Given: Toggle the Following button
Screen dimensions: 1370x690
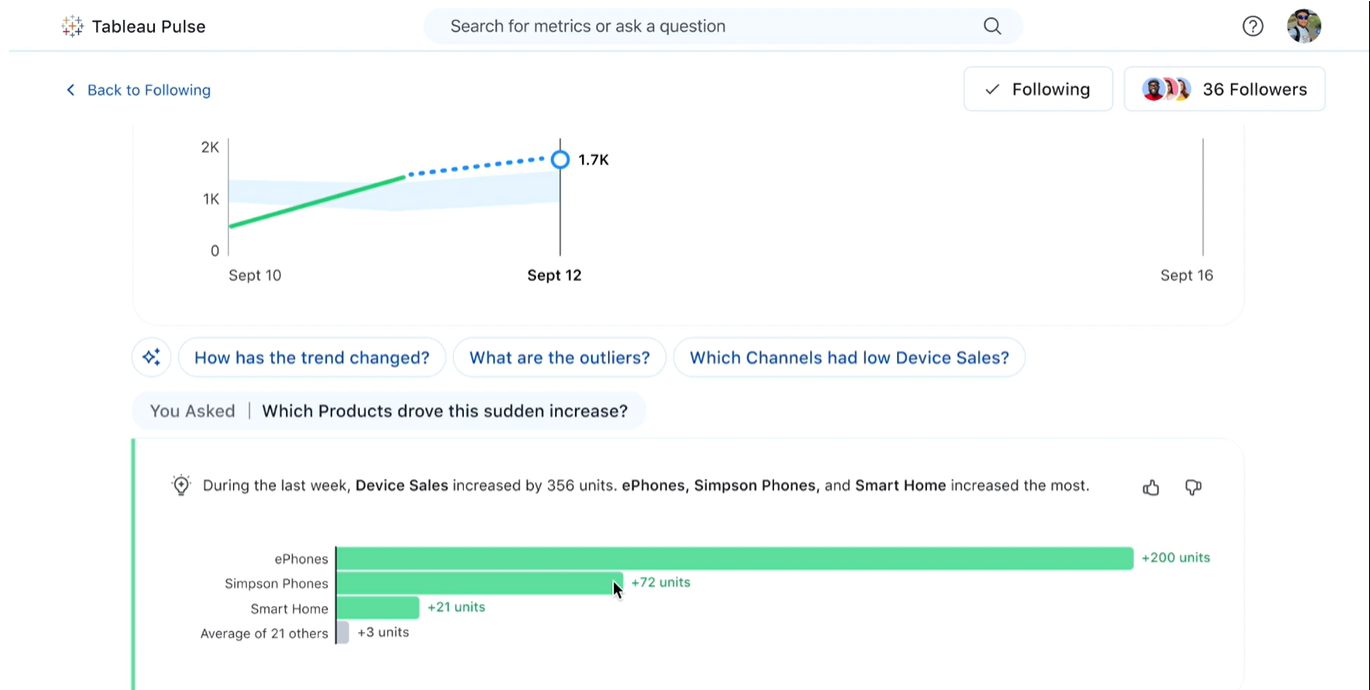Looking at the screenshot, I should tap(1037, 89).
